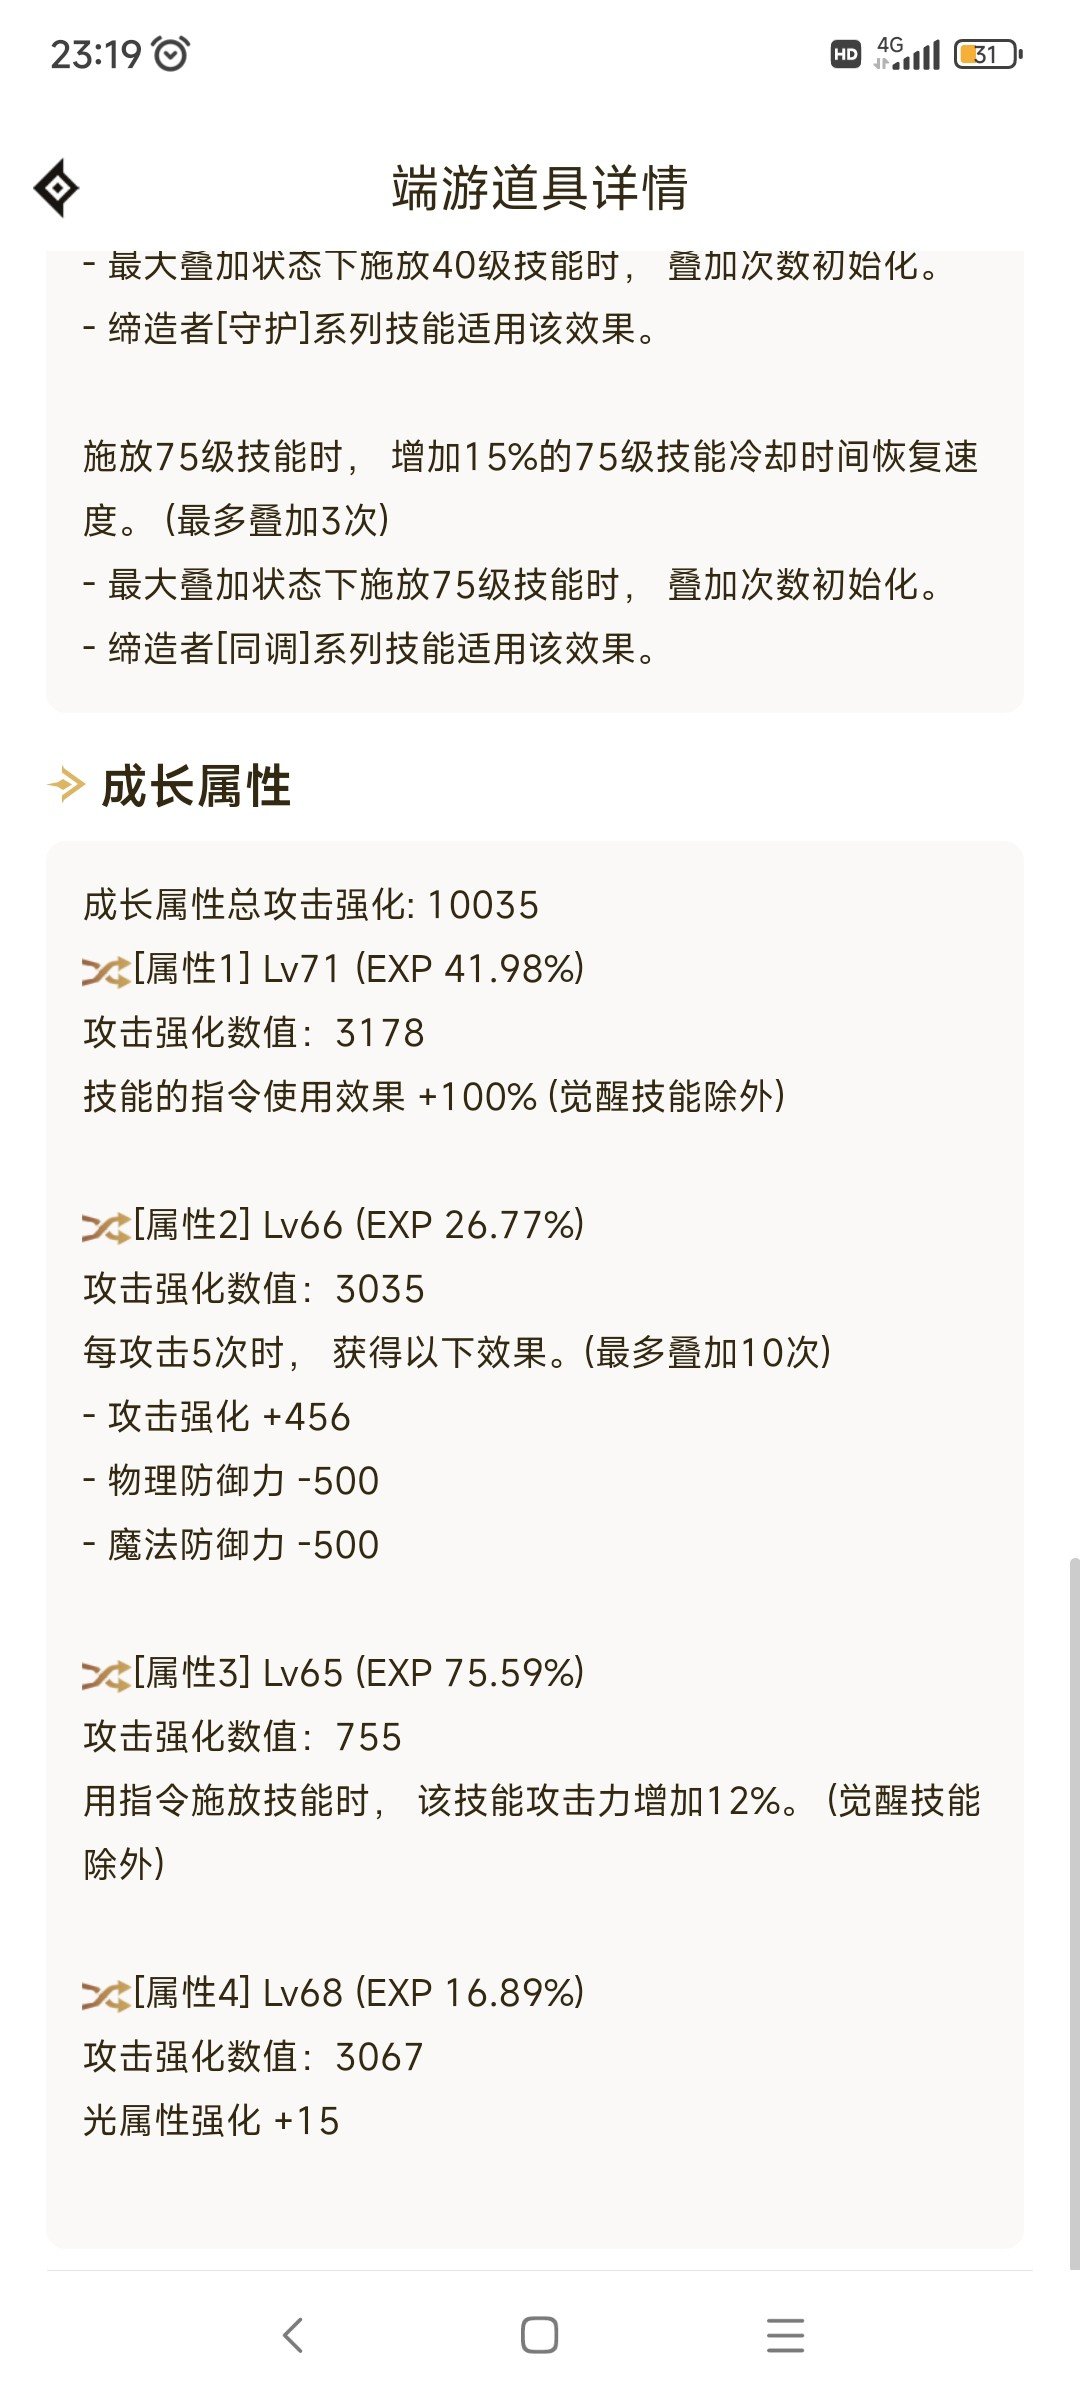This screenshot has width=1080, height=2400.
Task: Tap the 端游道具详情 page title
Action: pyautogui.click(x=540, y=188)
